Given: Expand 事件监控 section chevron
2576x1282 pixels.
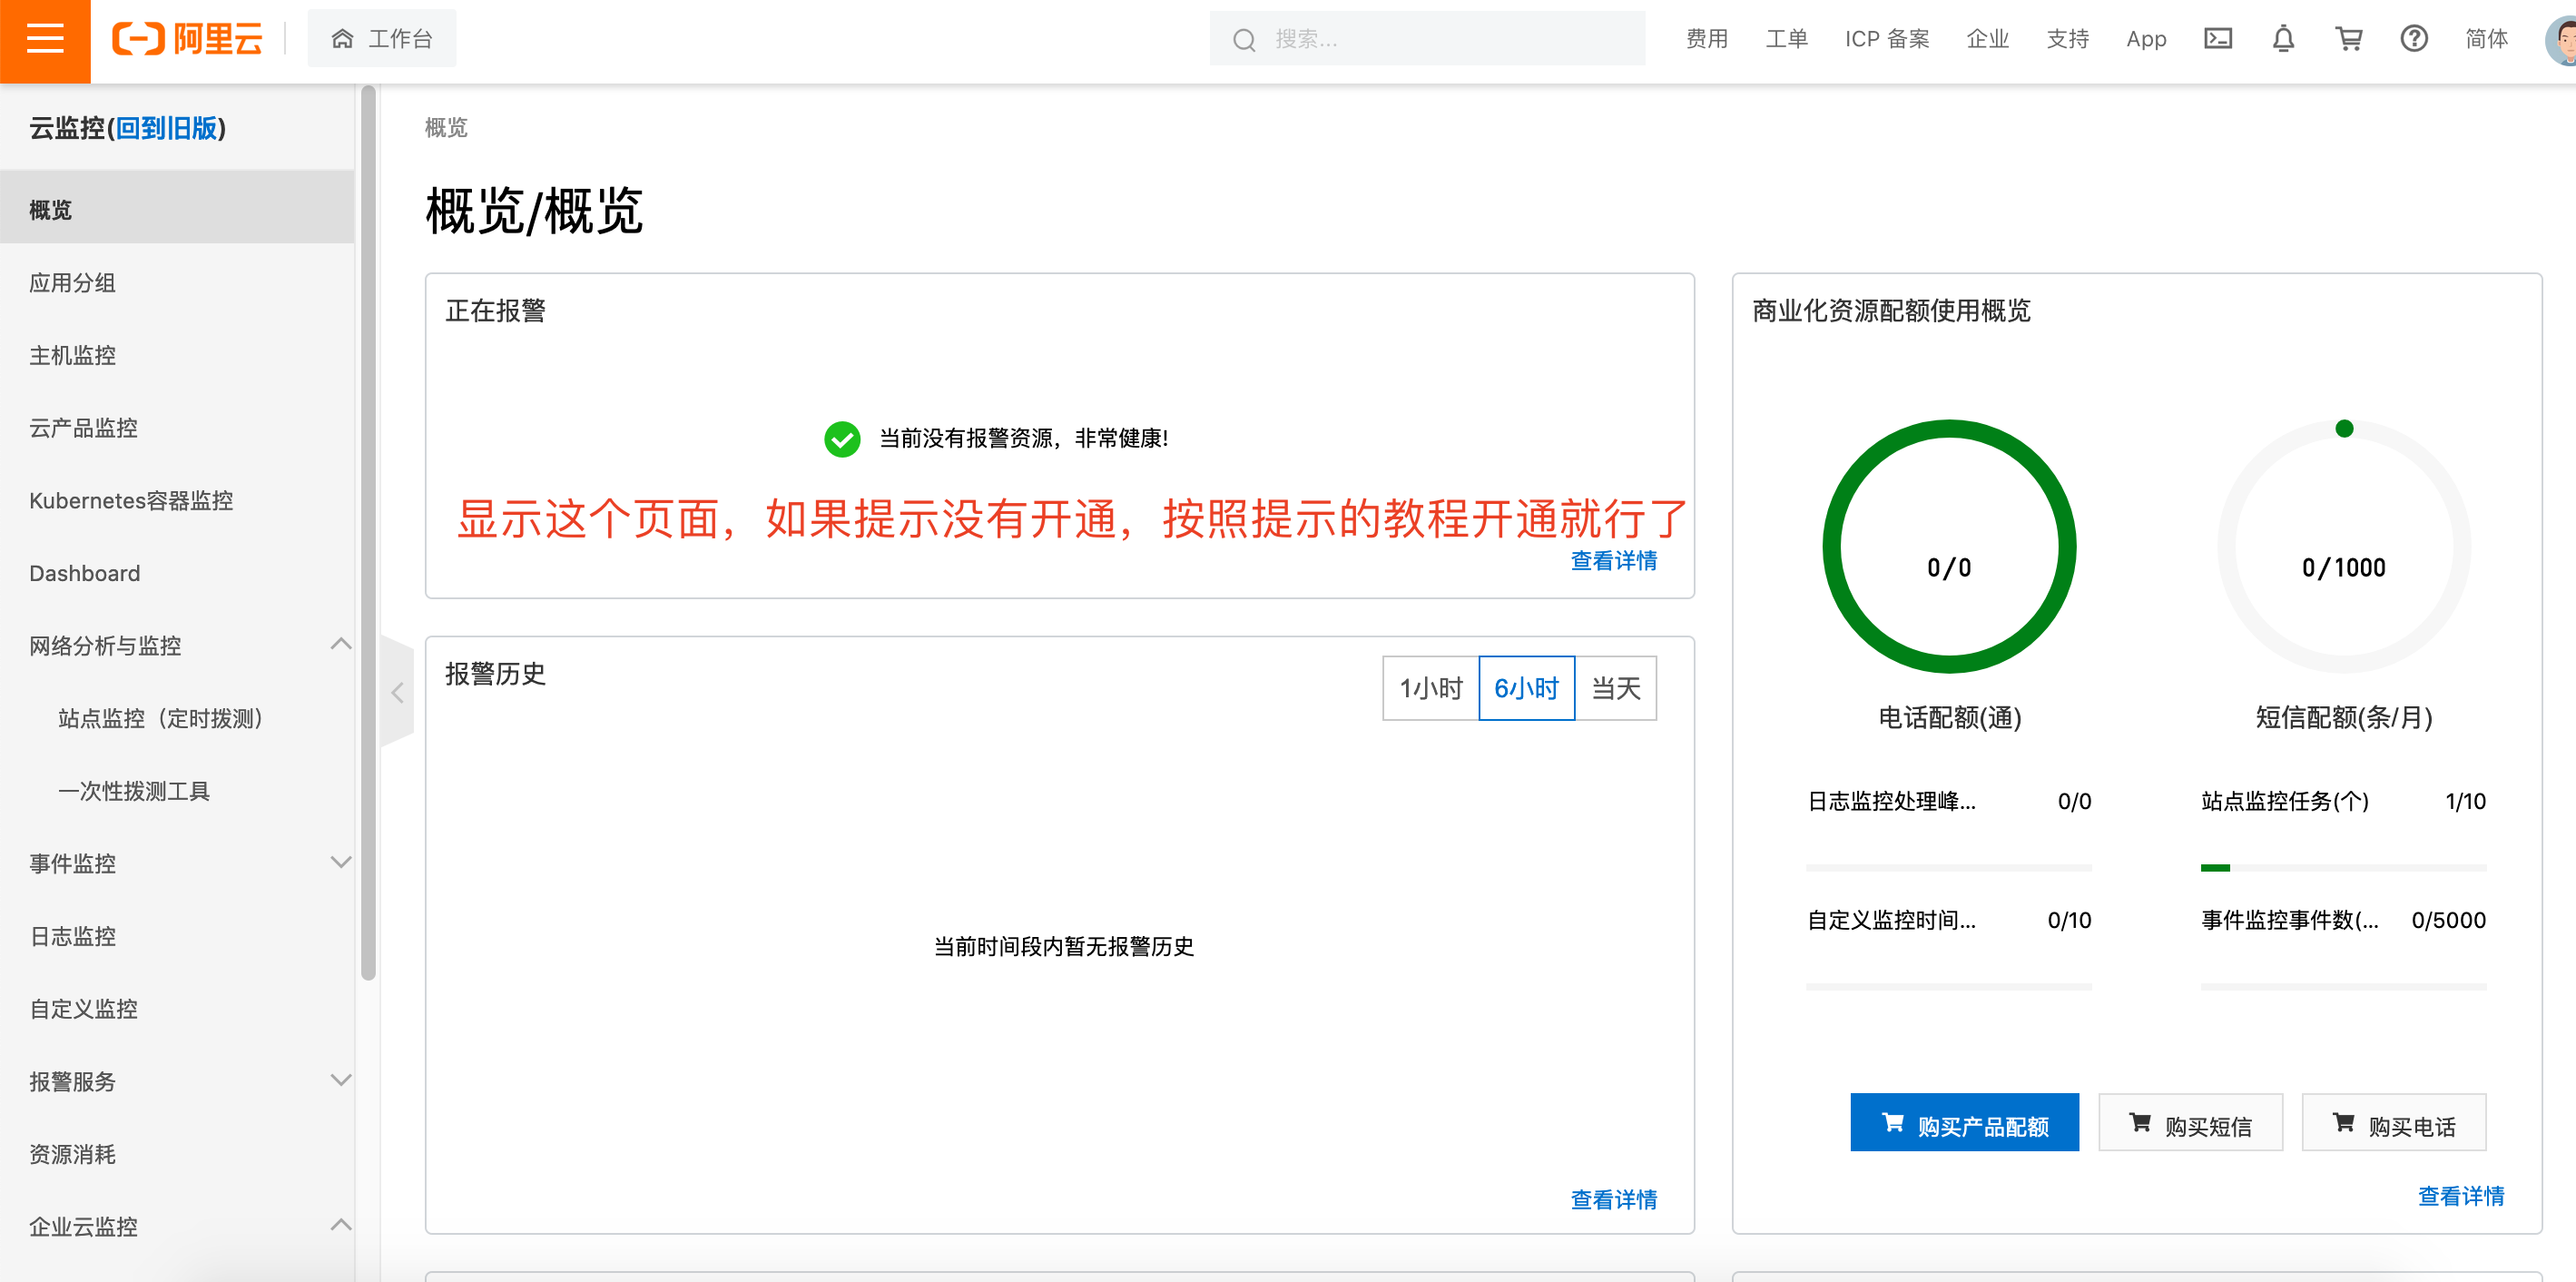Looking at the screenshot, I should 341,863.
